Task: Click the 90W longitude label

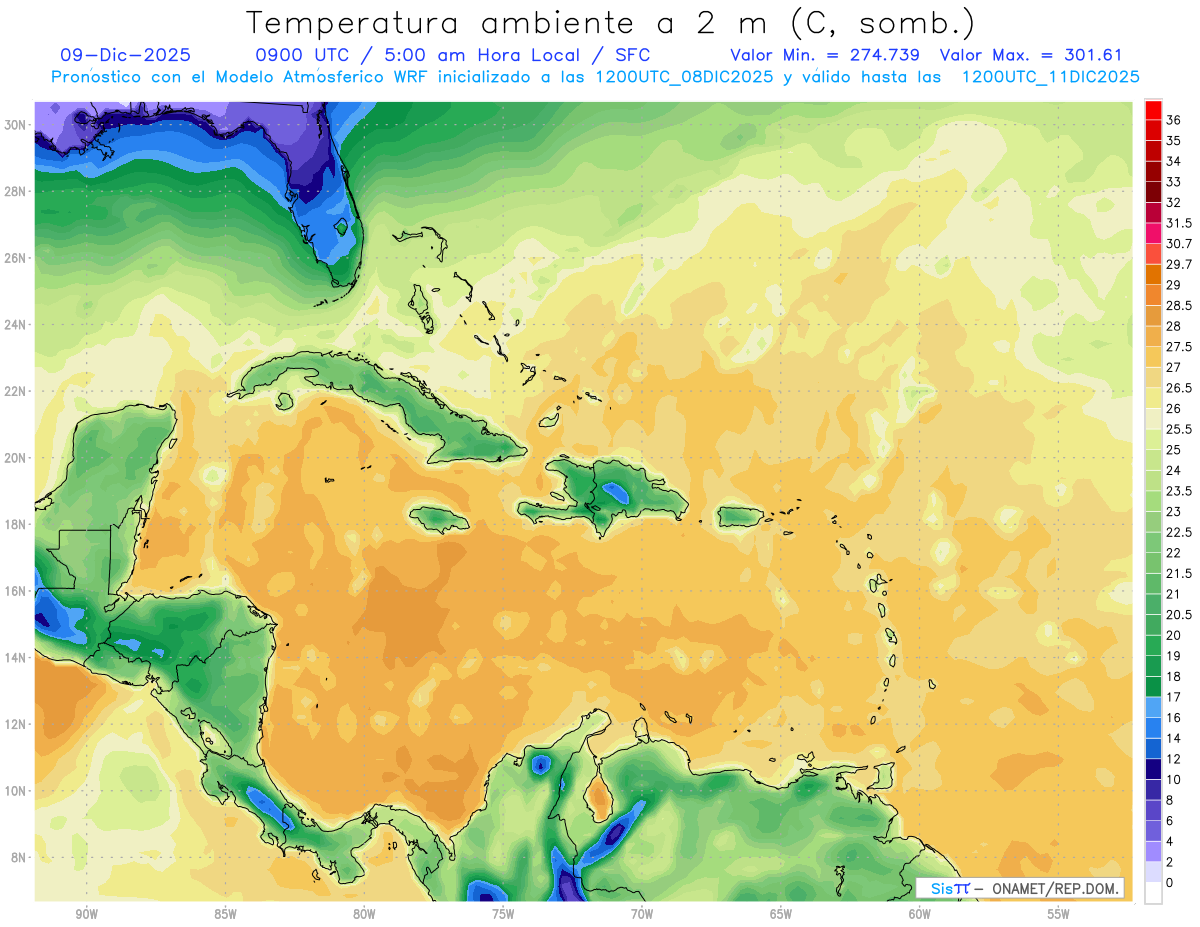Action: (86, 914)
